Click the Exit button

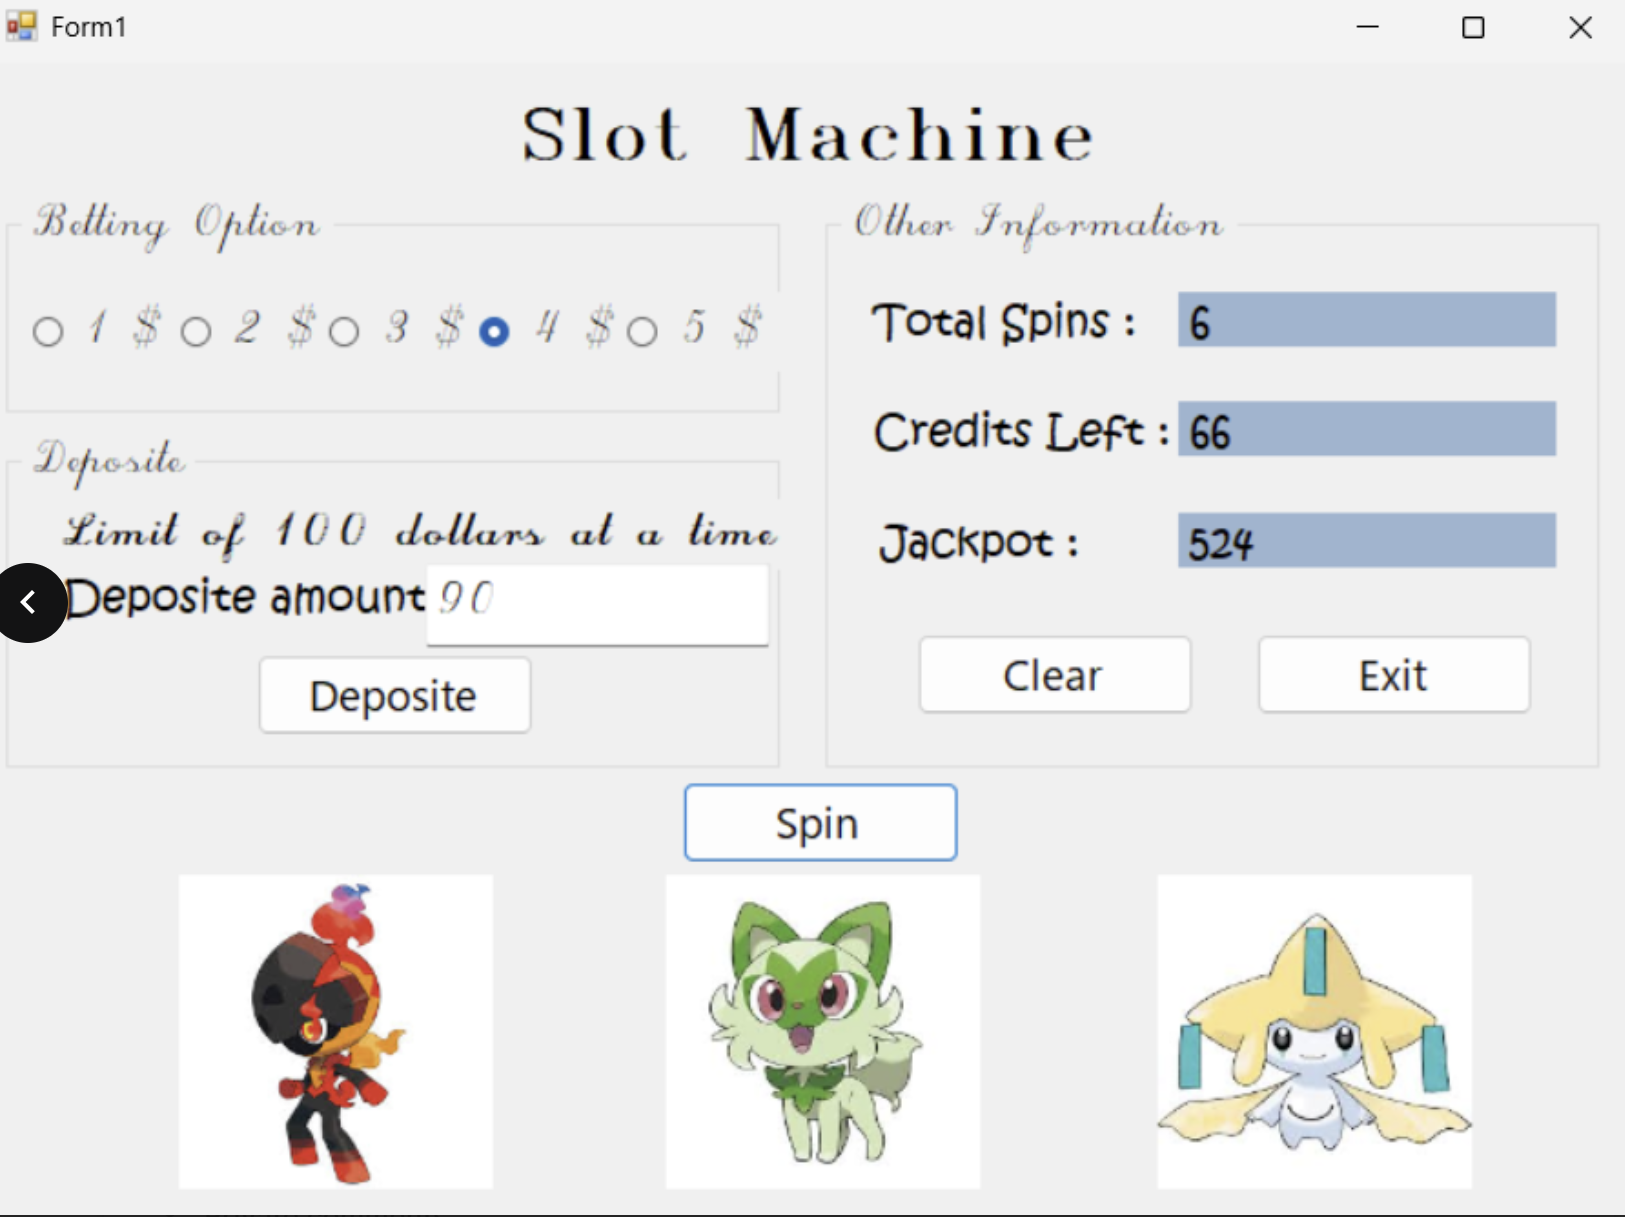click(1393, 675)
